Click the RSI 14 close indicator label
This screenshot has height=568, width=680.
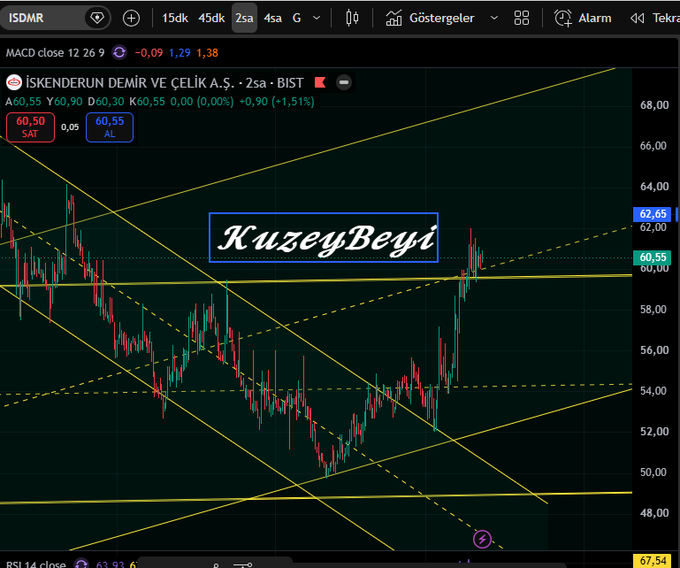(36, 565)
